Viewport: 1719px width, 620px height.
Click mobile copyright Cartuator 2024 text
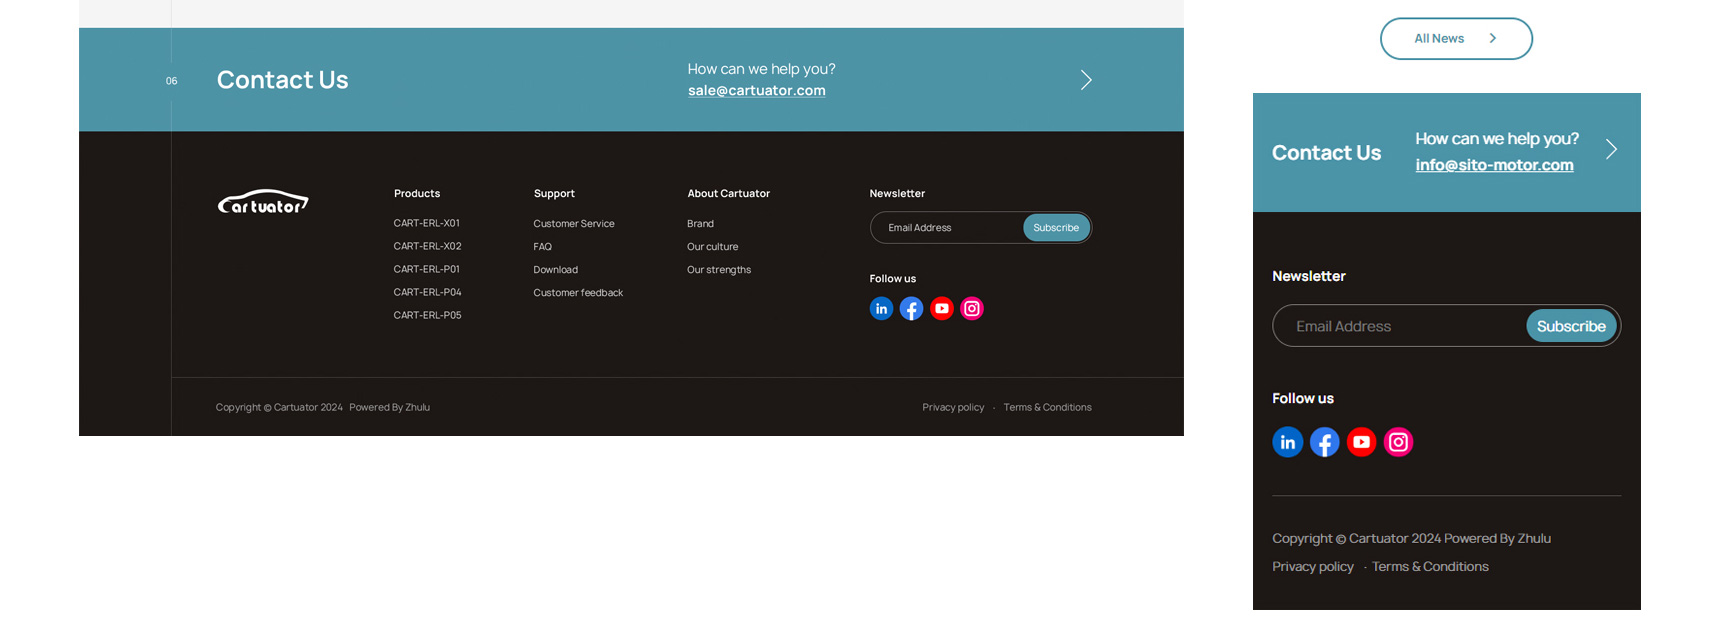[1357, 538]
